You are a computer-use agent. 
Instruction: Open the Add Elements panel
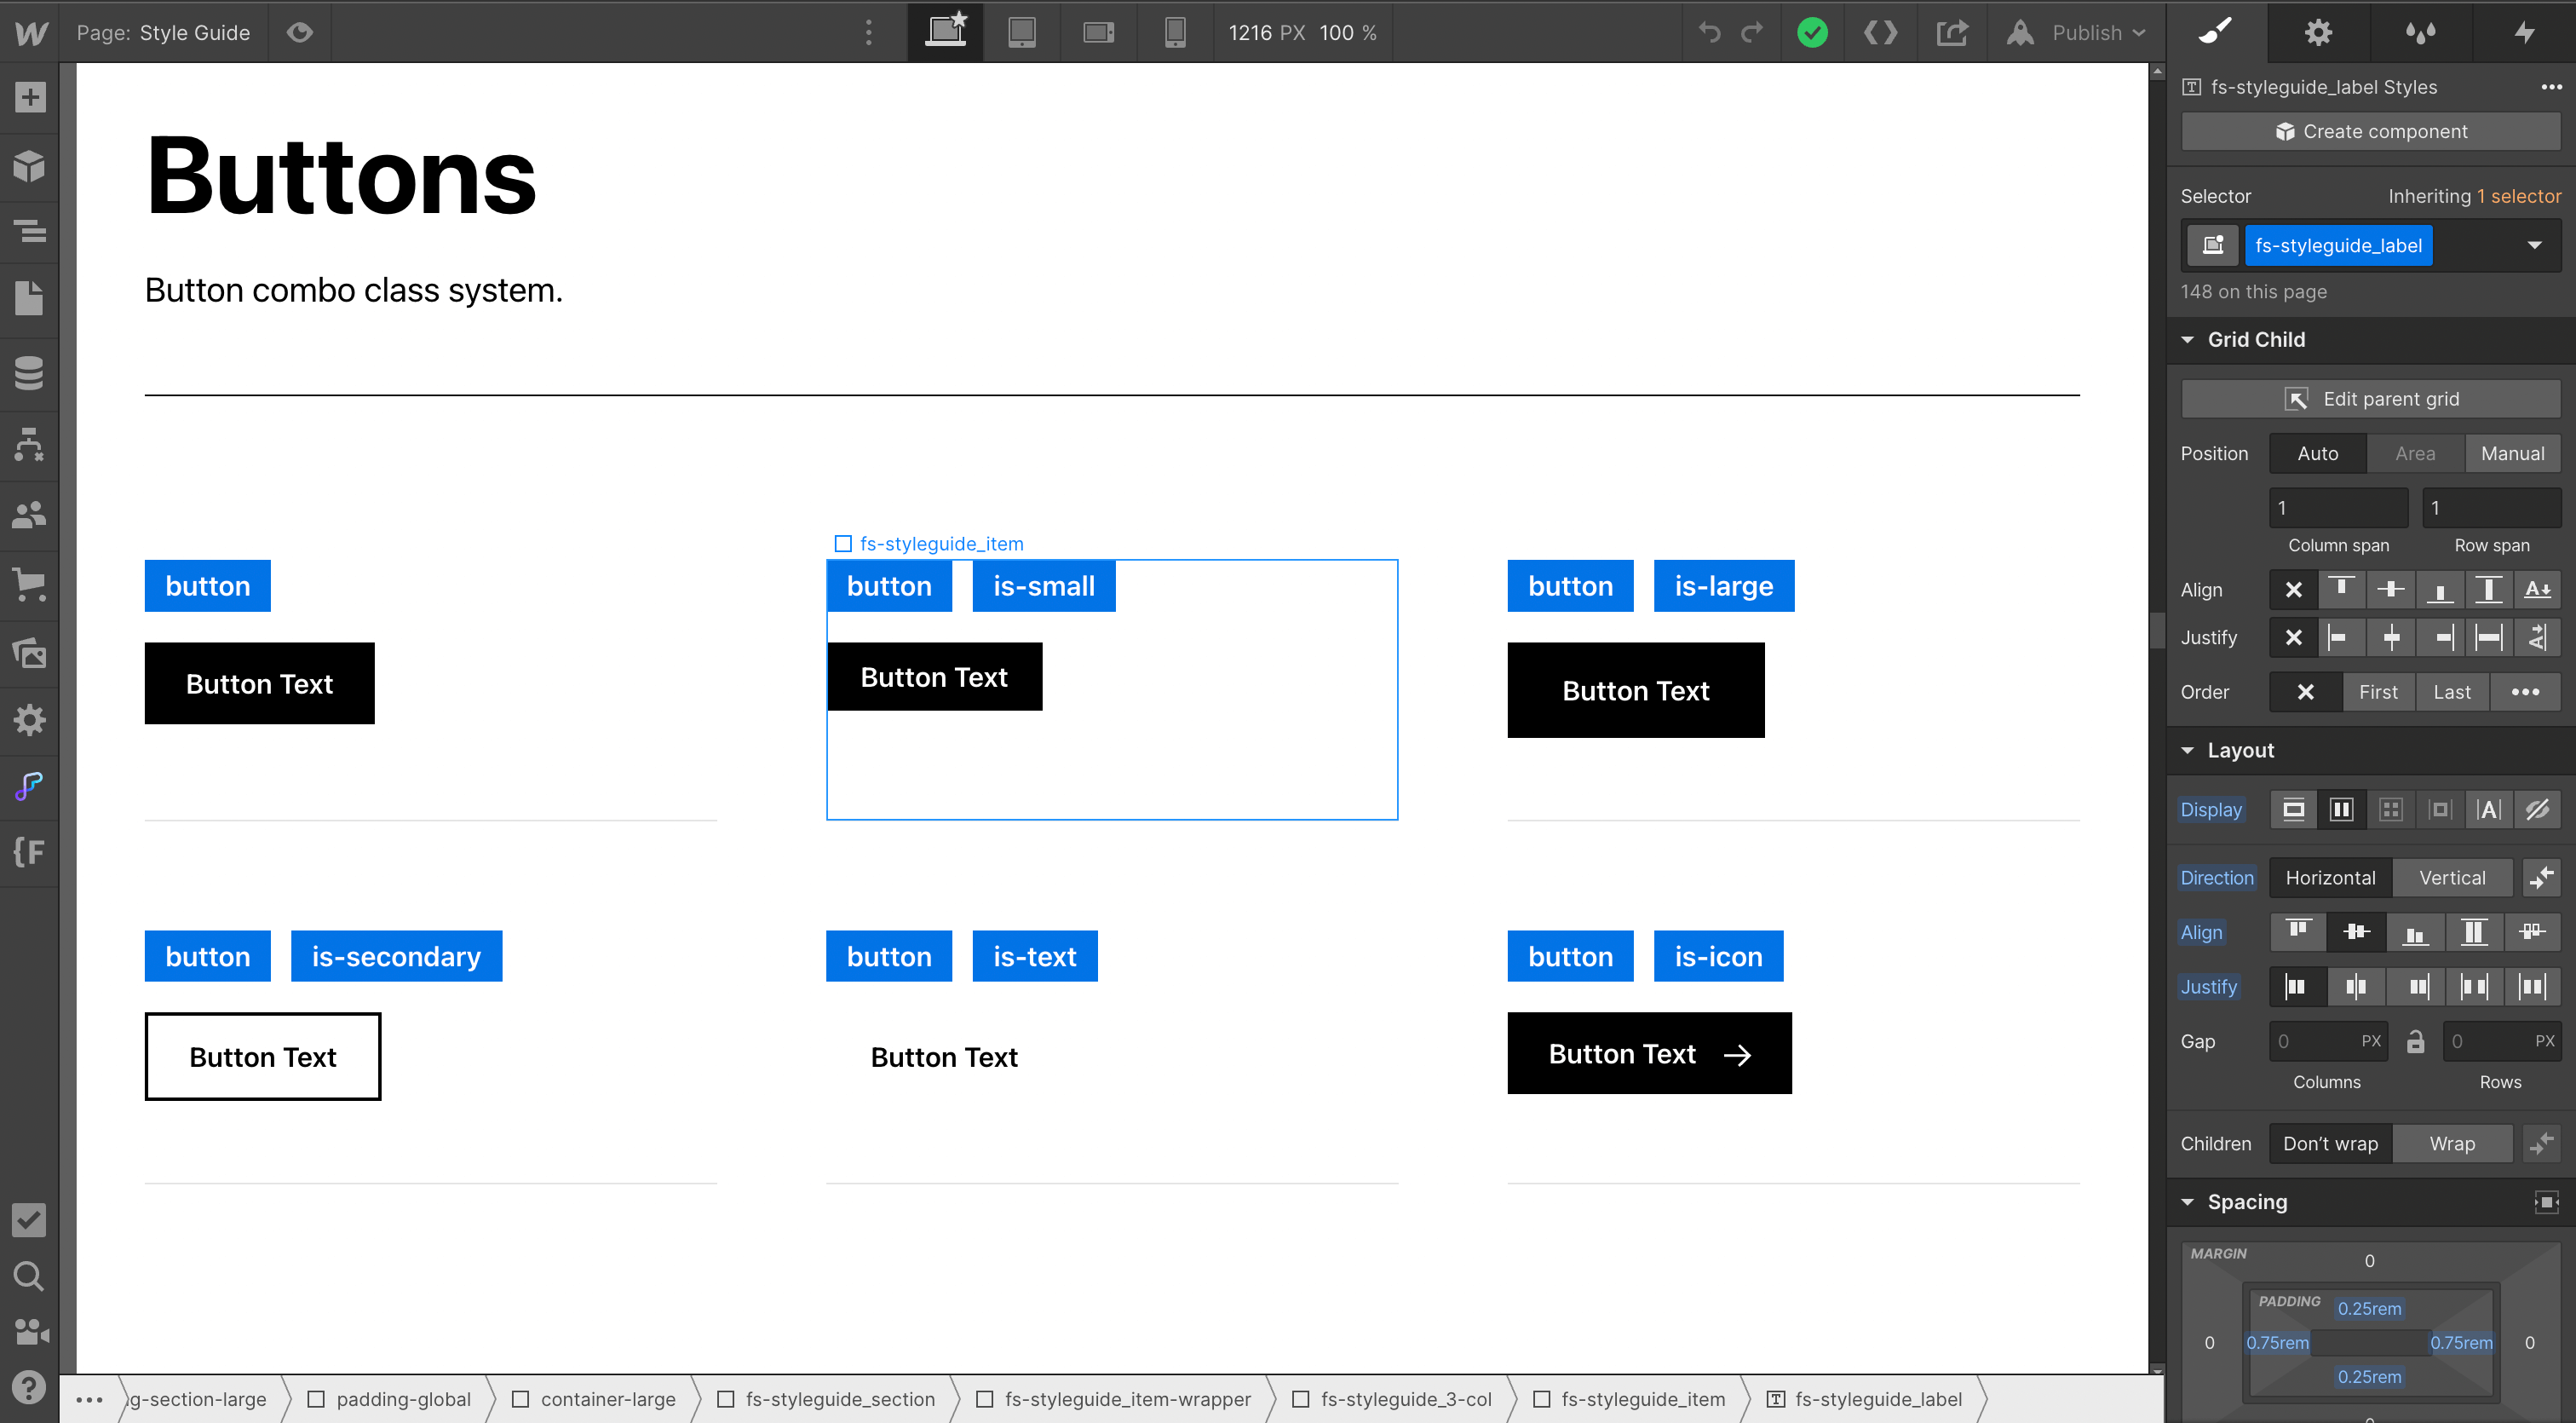point(29,97)
